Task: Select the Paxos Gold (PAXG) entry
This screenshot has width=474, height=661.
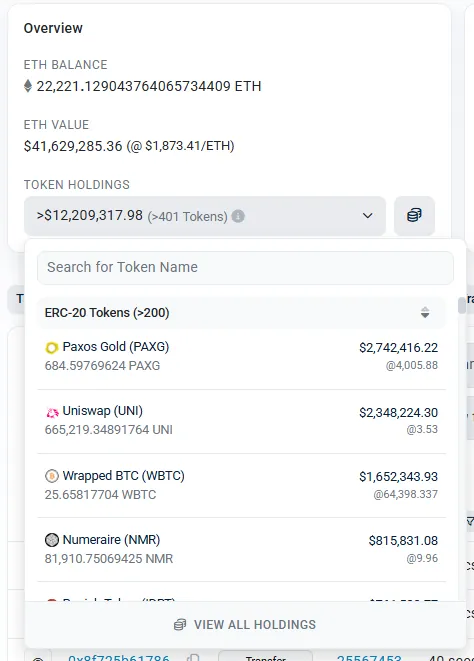Action: 241,356
